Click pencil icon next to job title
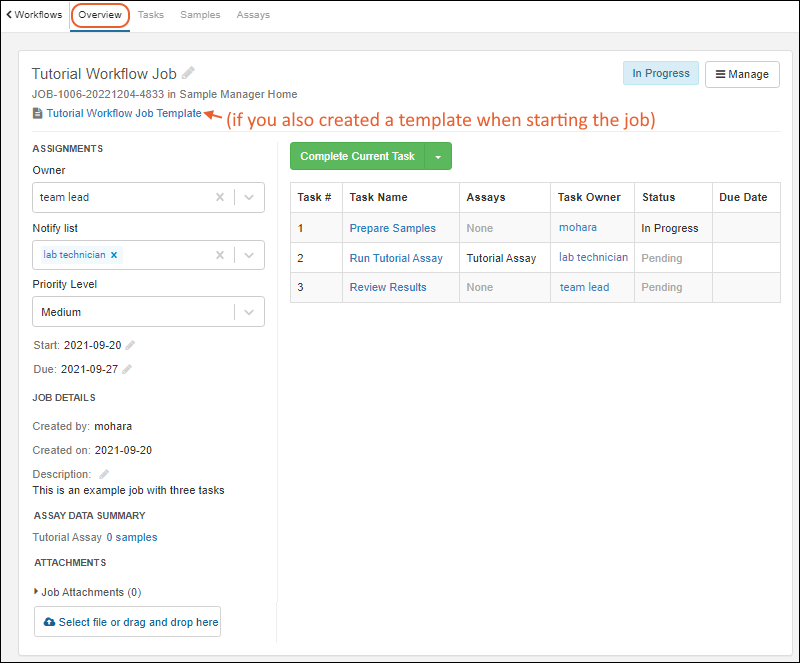Image resolution: width=800 pixels, height=663 pixels. coord(188,73)
